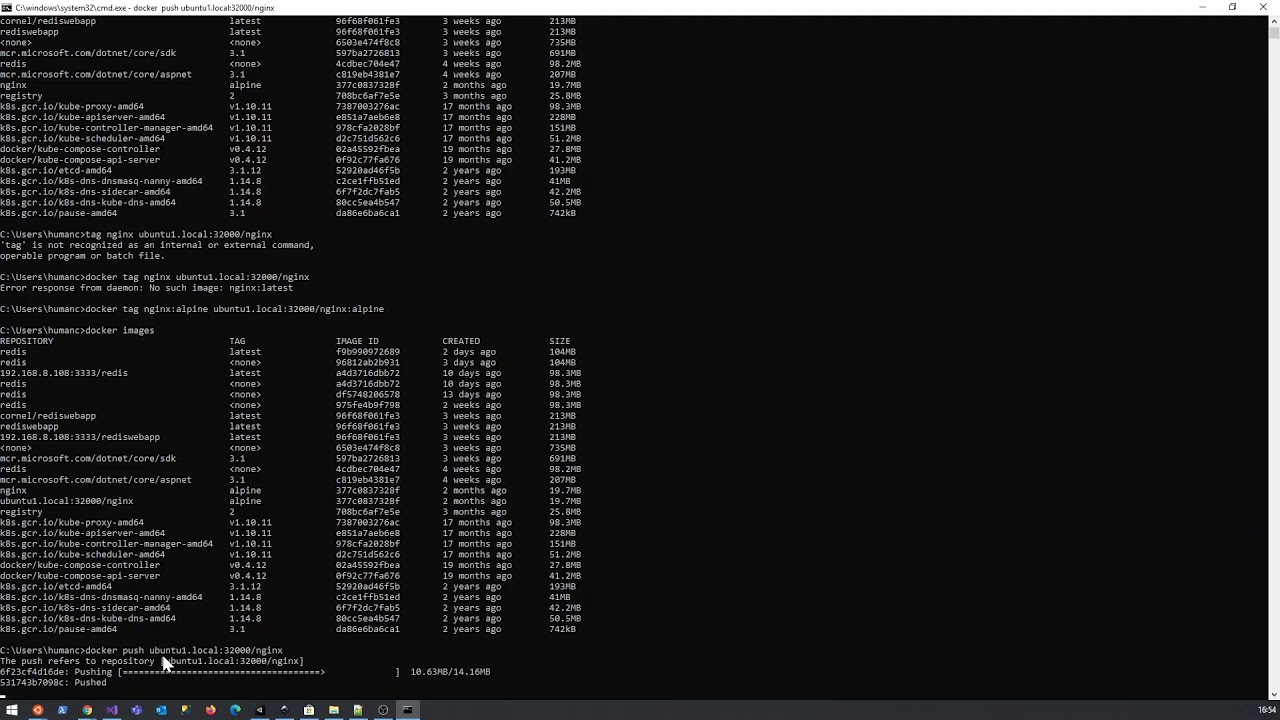This screenshot has height=720, width=1280.
Task: Click the SIZE column header
Action: [560, 341]
